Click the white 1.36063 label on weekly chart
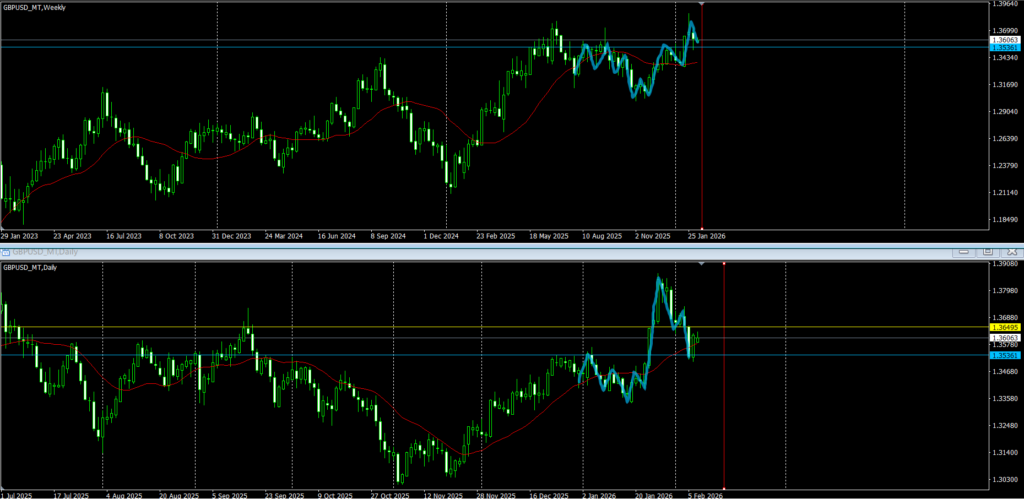 (x=1004, y=40)
